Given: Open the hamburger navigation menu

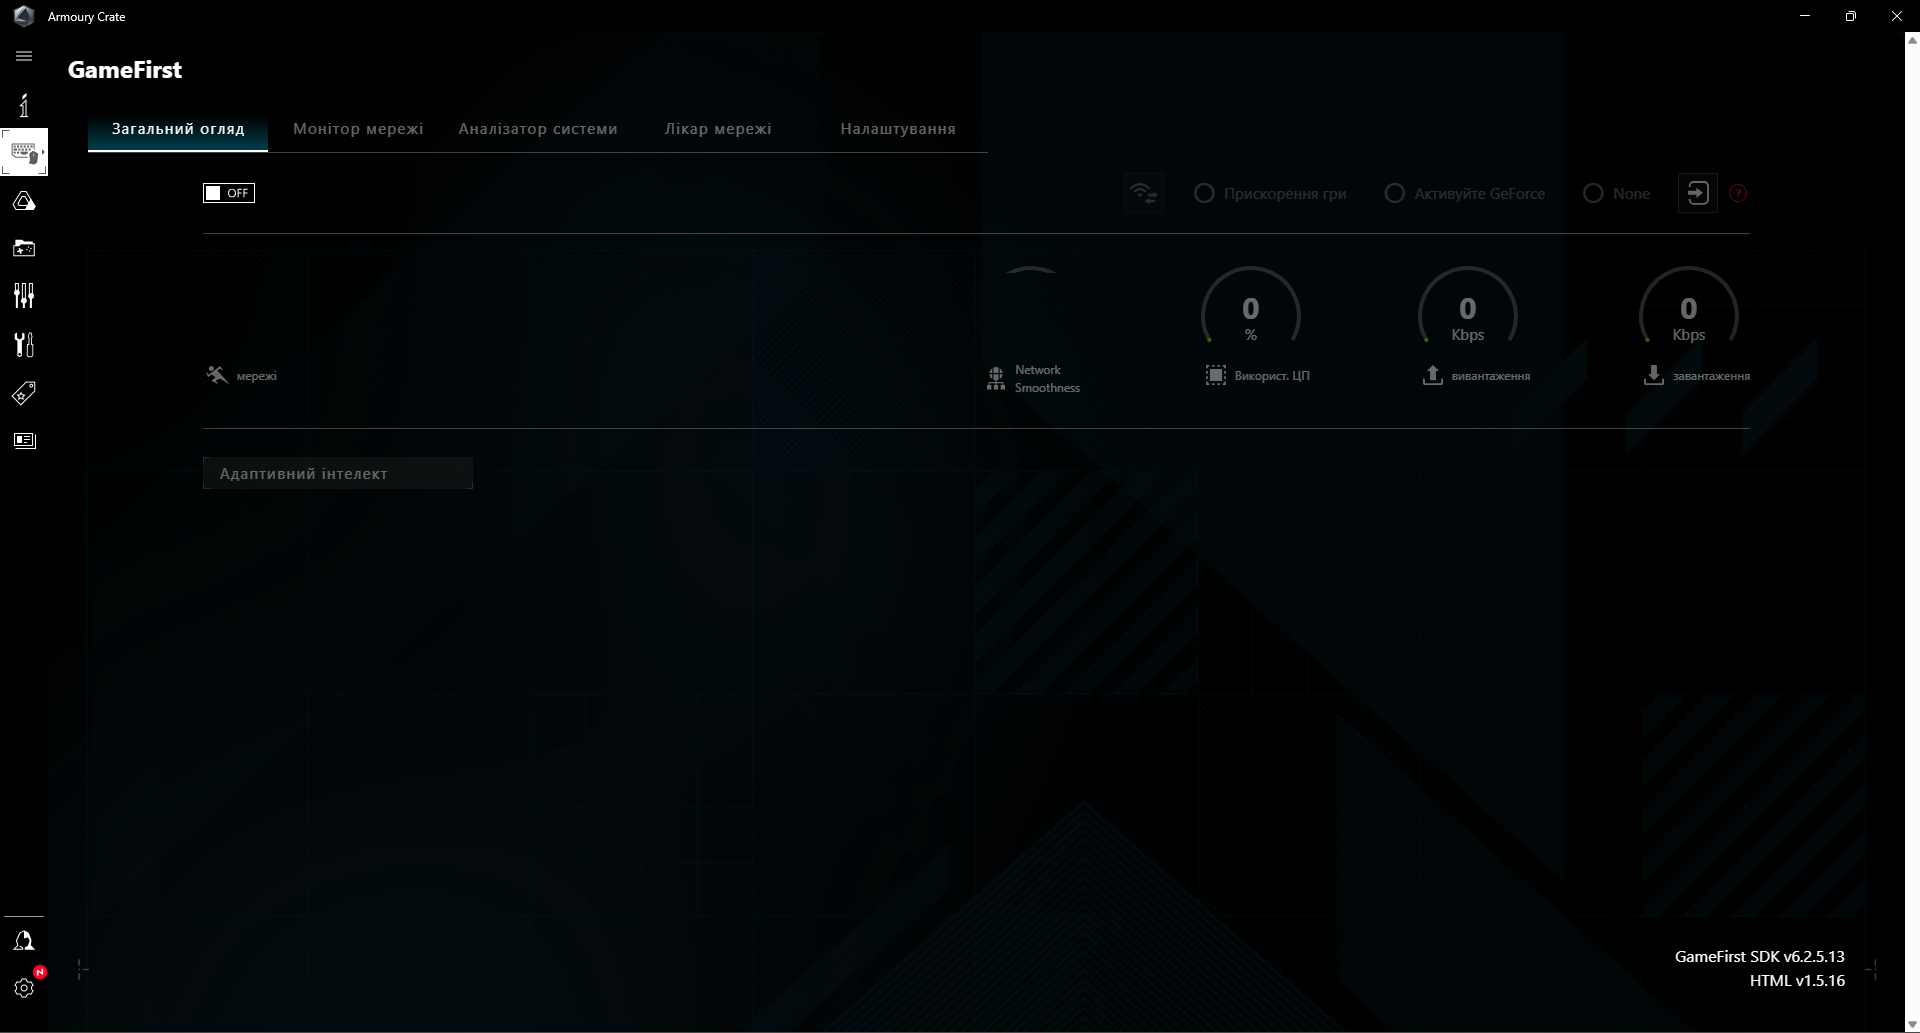Looking at the screenshot, I should tap(24, 56).
